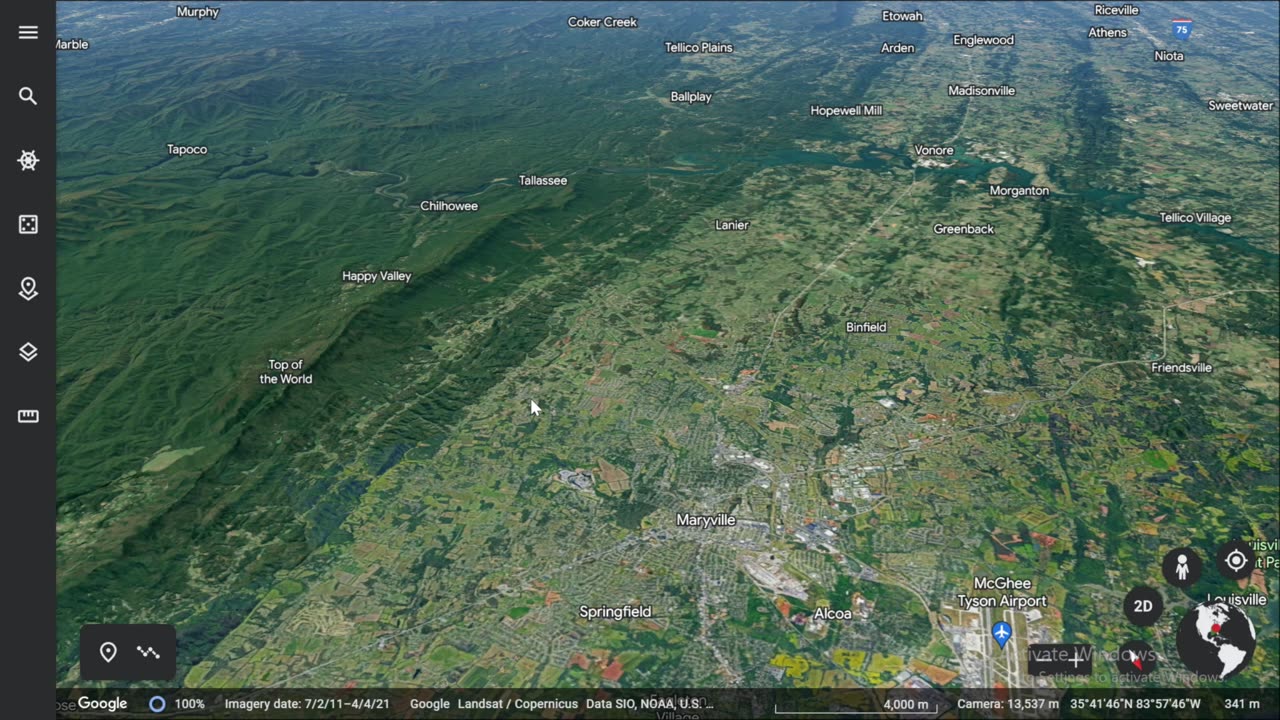
Task: Click the Camera: 13,537 m readout
Action: (x=1008, y=704)
